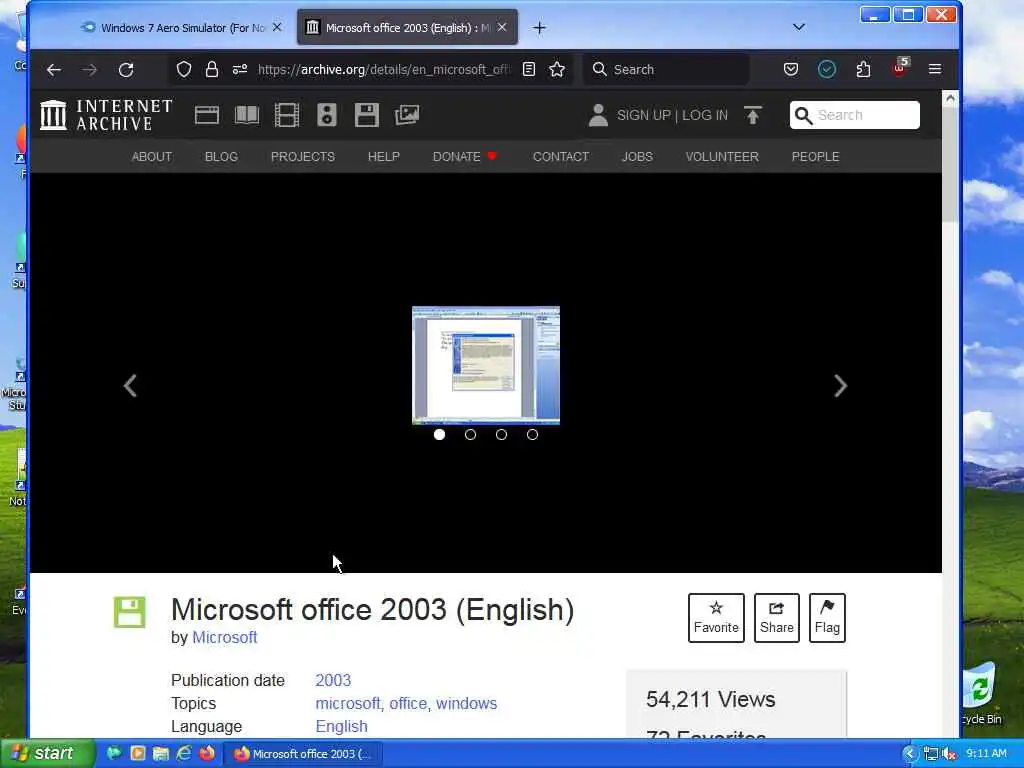Screen dimensions: 1024x768
Task: Open the PROJECTS menu item
Action: [x=303, y=157]
